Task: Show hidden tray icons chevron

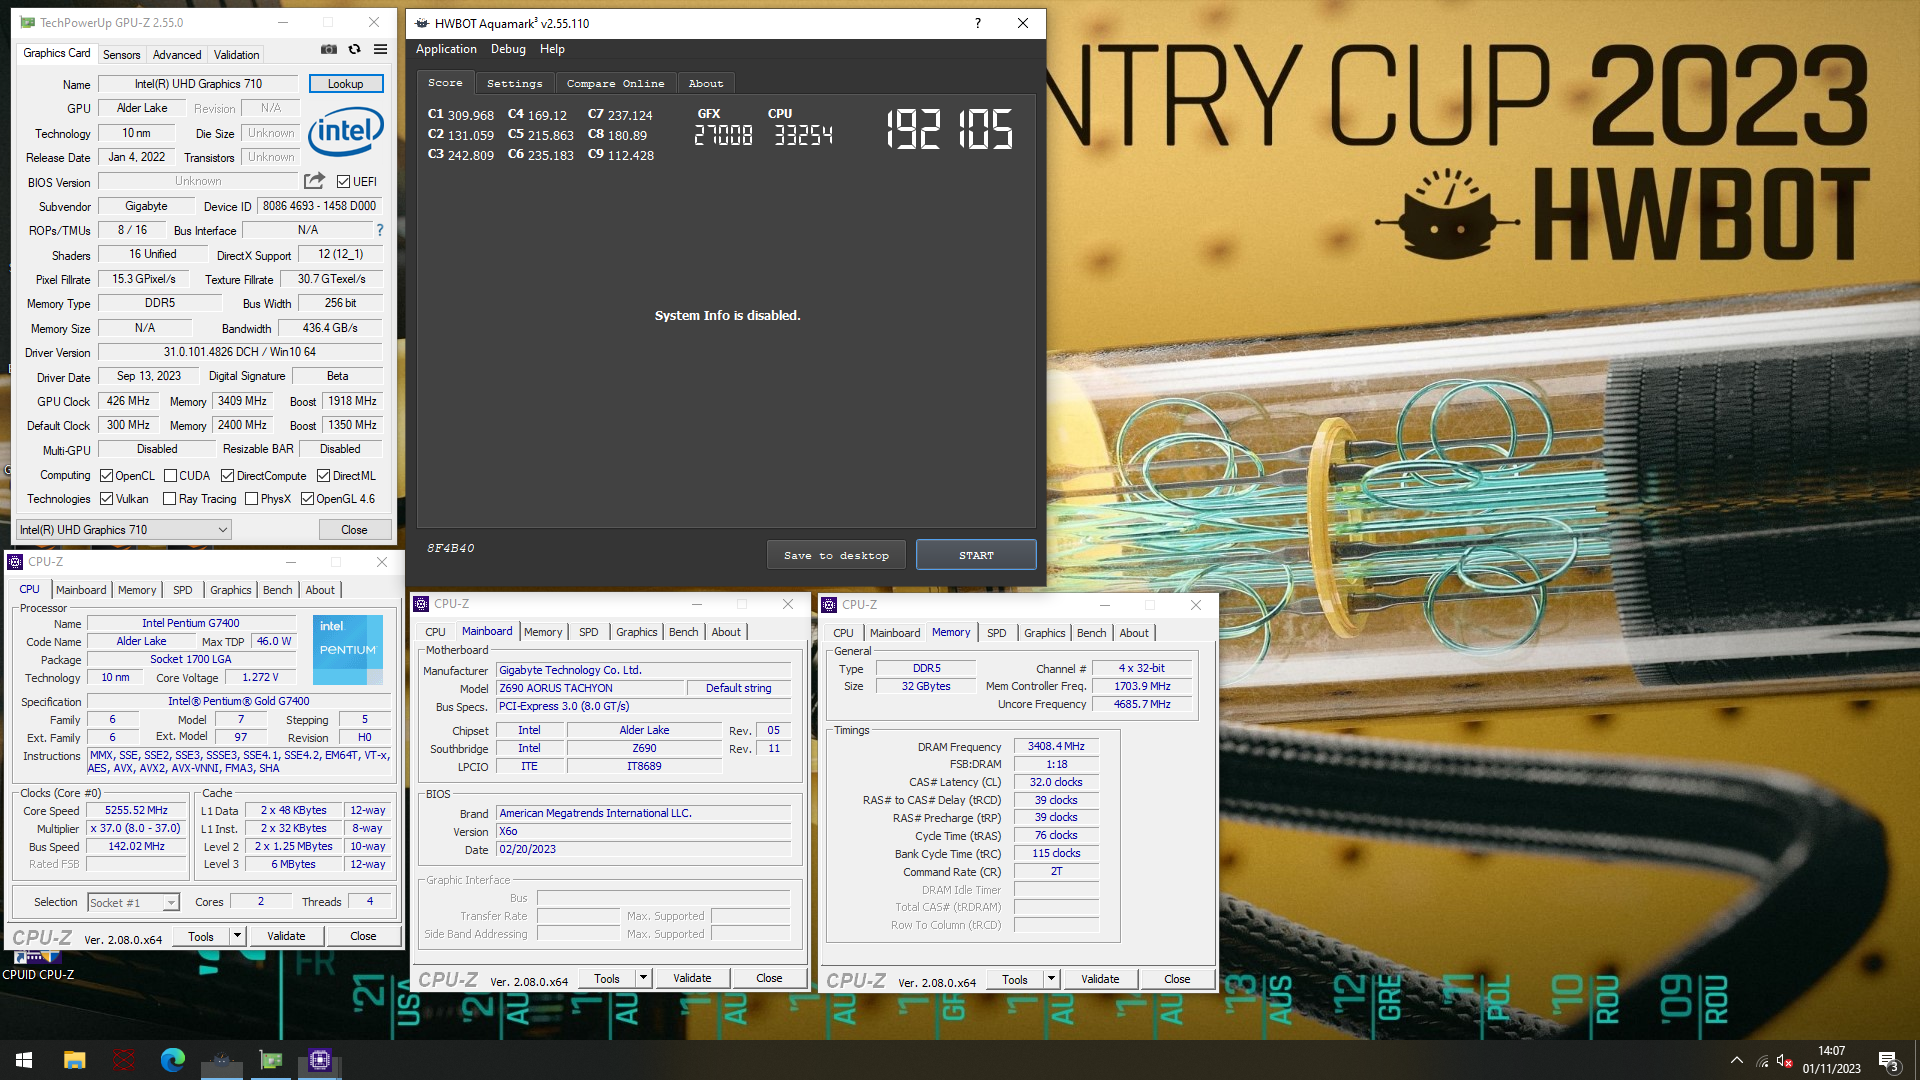Action: [1736, 1061]
